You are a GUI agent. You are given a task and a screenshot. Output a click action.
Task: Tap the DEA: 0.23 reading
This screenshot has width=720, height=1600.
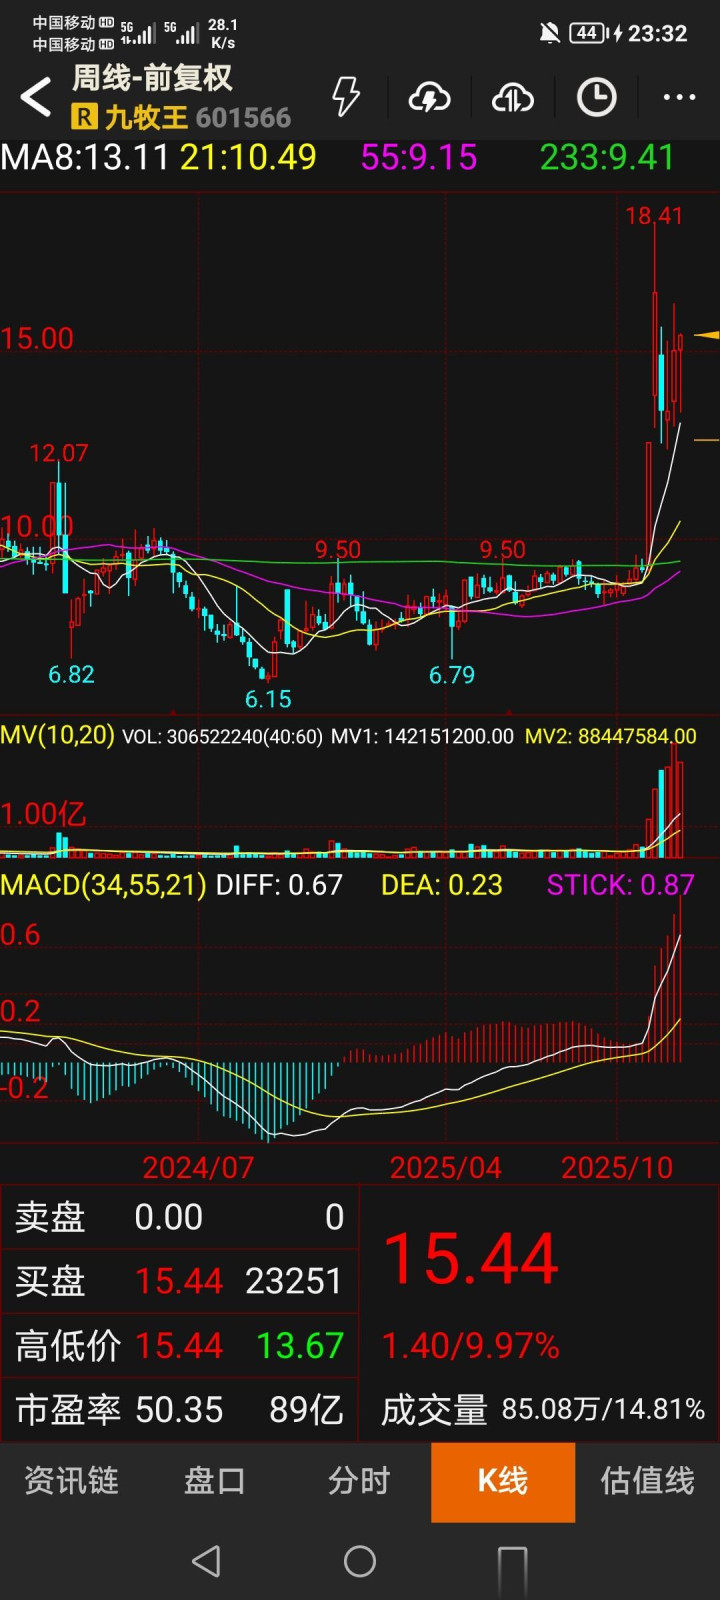click(442, 885)
